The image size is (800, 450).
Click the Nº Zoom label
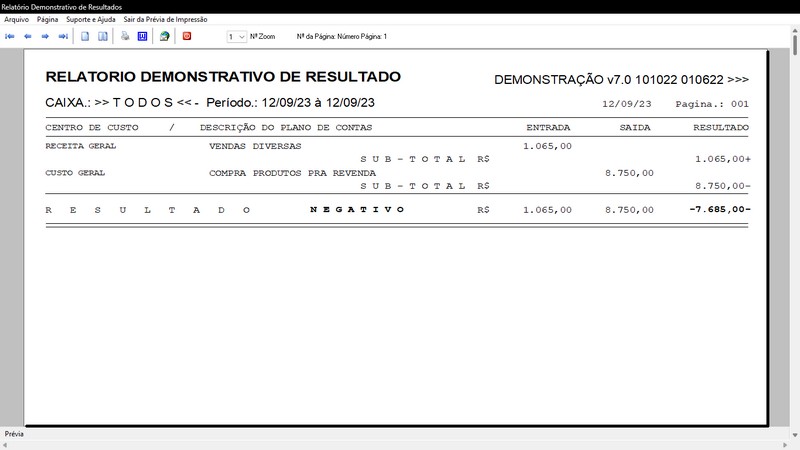point(262,37)
